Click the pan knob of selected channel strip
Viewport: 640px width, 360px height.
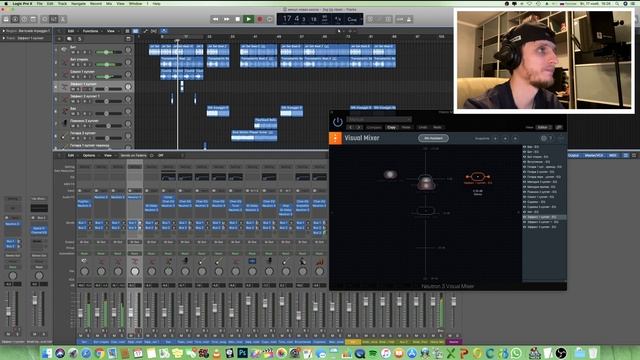click(134, 271)
